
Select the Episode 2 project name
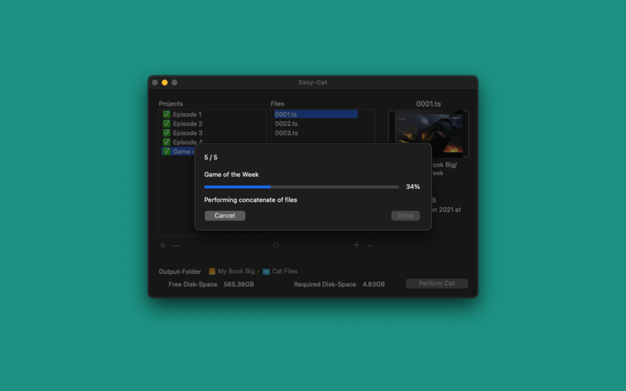pyautogui.click(x=188, y=123)
